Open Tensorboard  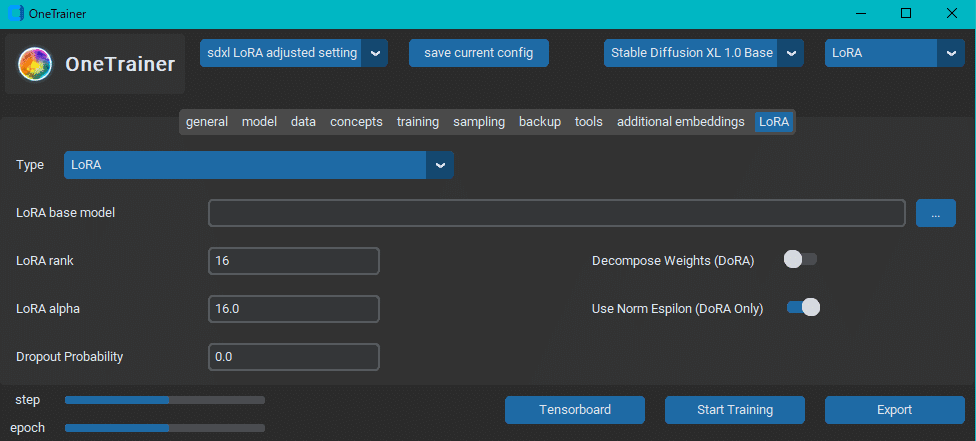coord(575,410)
